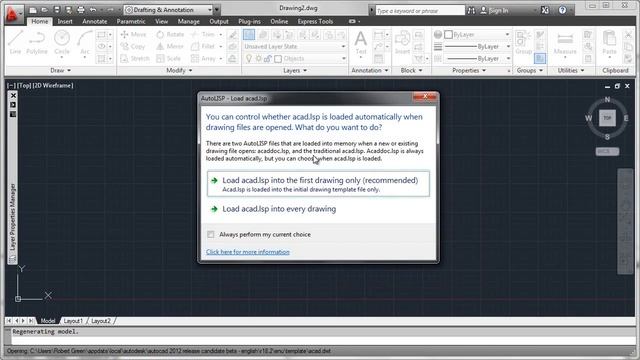Expand the Block panel
The width and height of the screenshot is (640, 360).
point(411,71)
